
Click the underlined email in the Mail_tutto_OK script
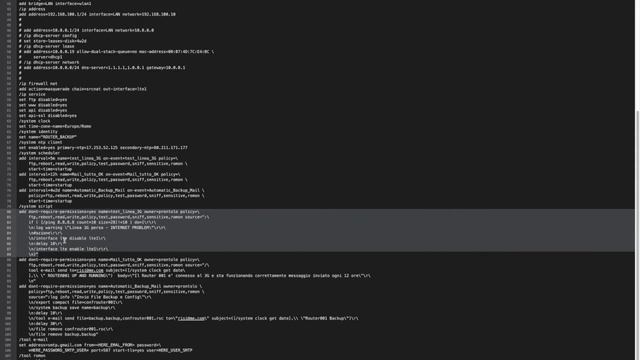coord(90,271)
